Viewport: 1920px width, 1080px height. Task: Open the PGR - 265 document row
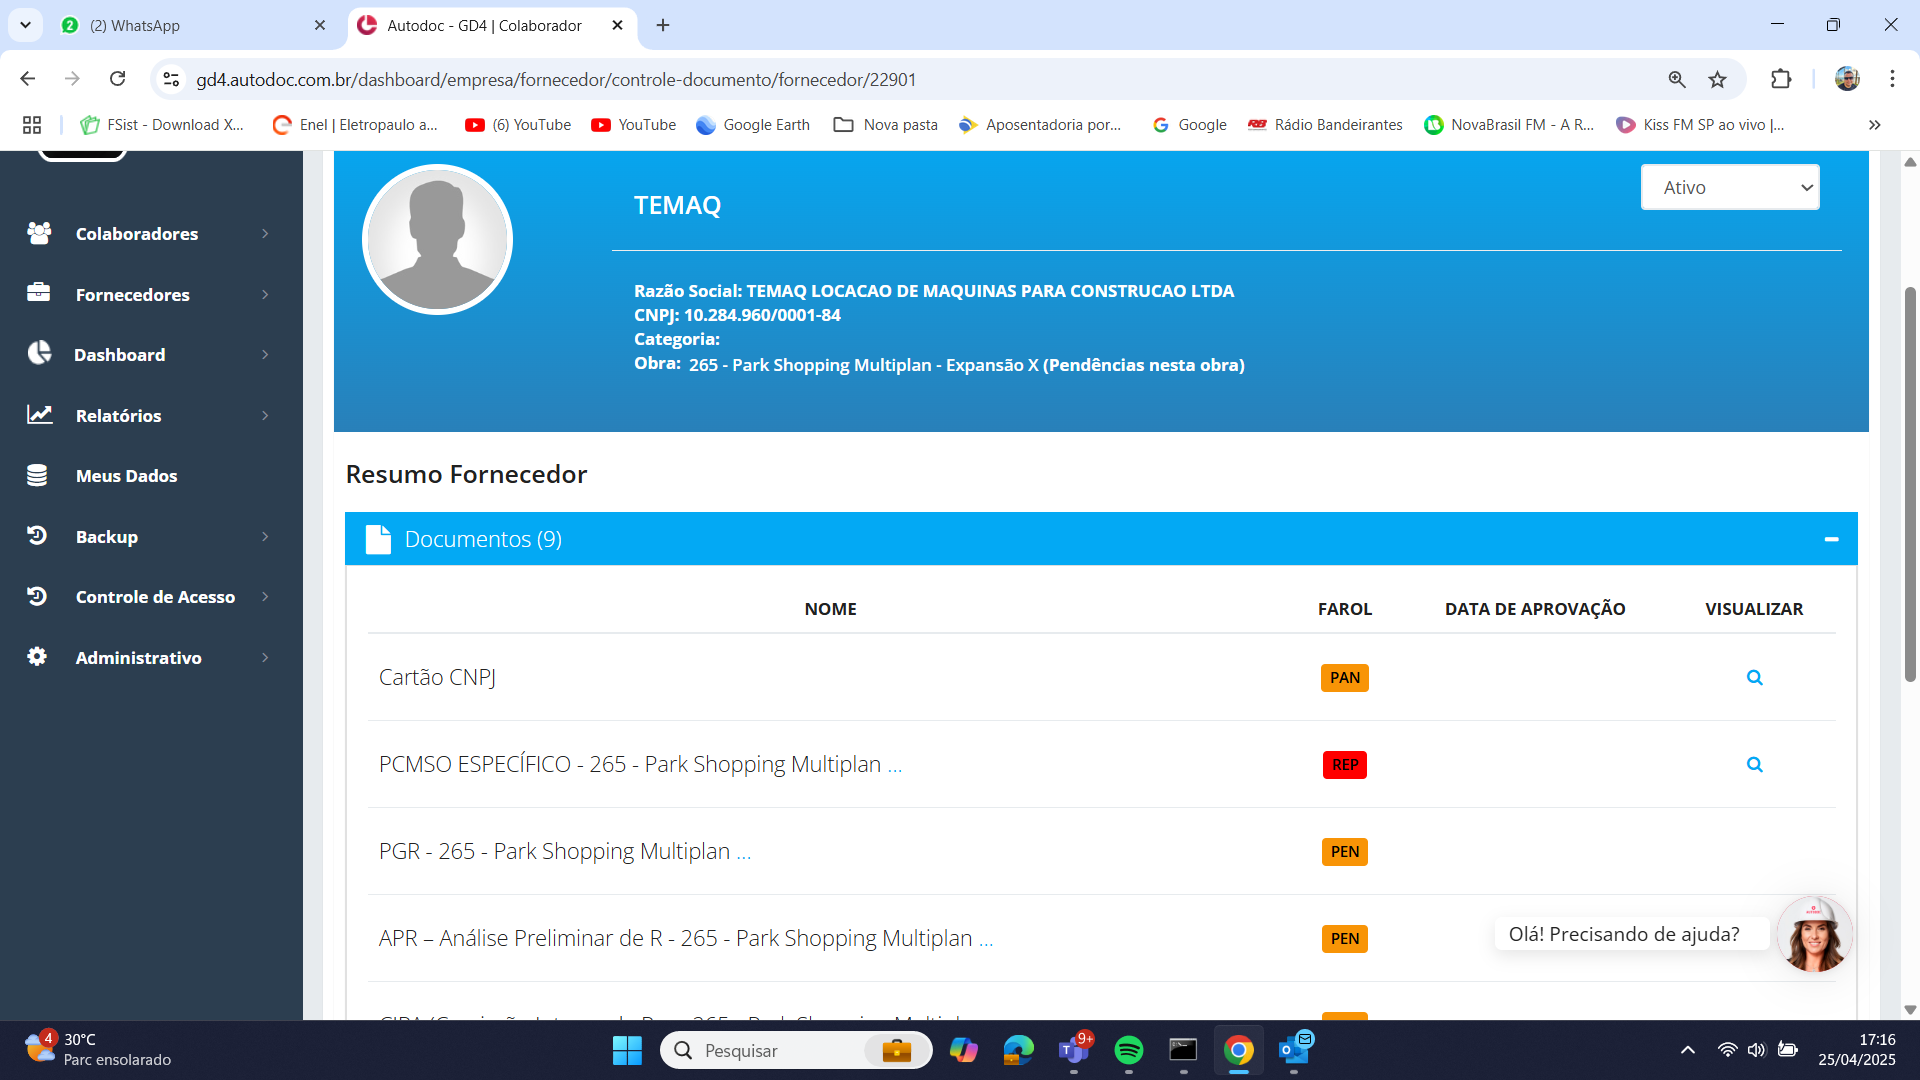(x=1101, y=851)
